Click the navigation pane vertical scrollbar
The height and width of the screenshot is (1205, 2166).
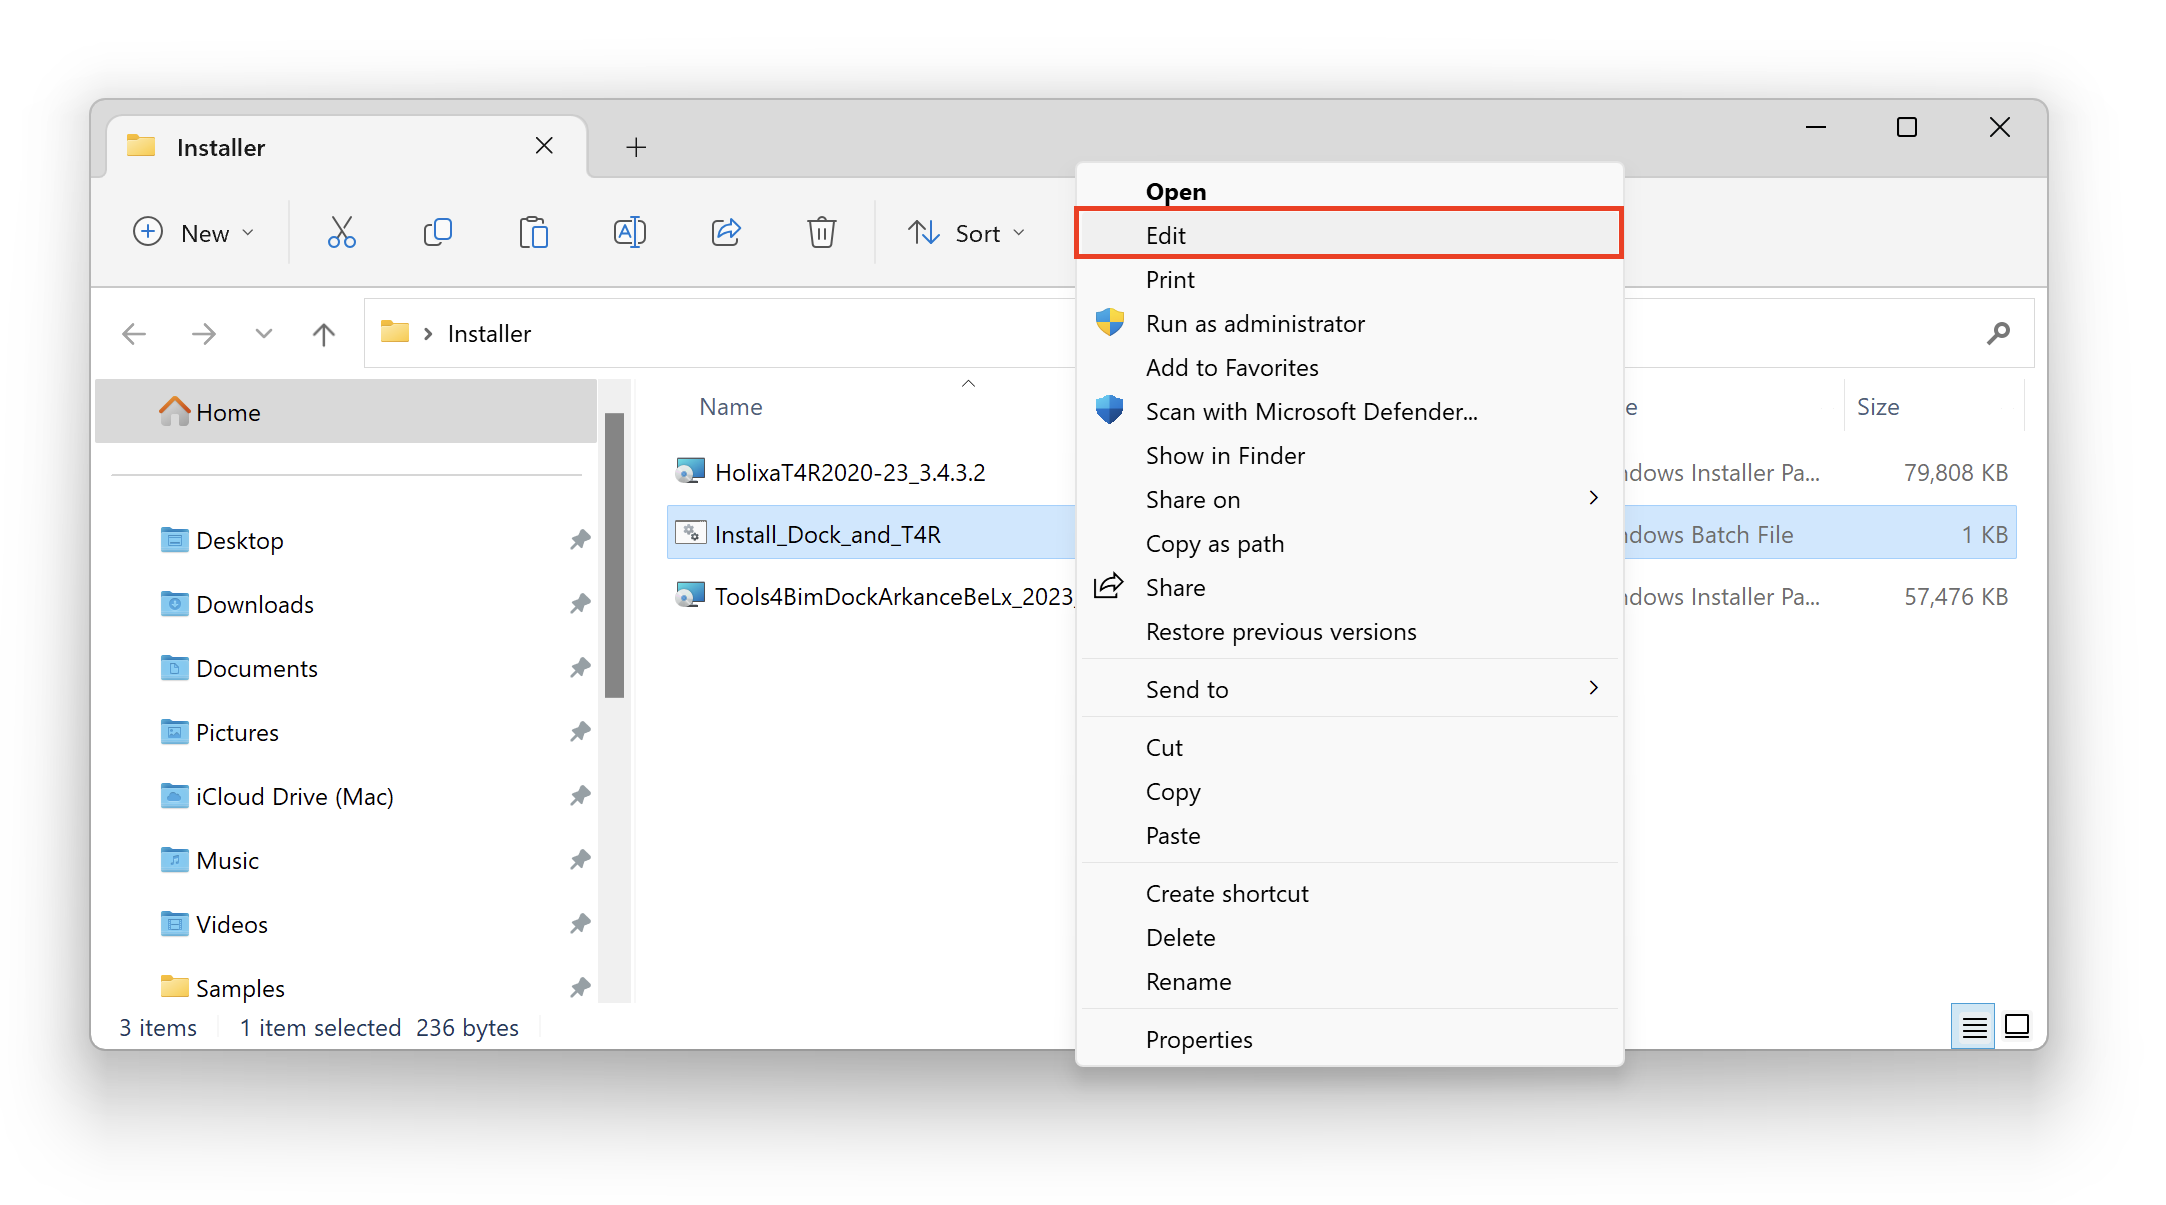coord(615,555)
